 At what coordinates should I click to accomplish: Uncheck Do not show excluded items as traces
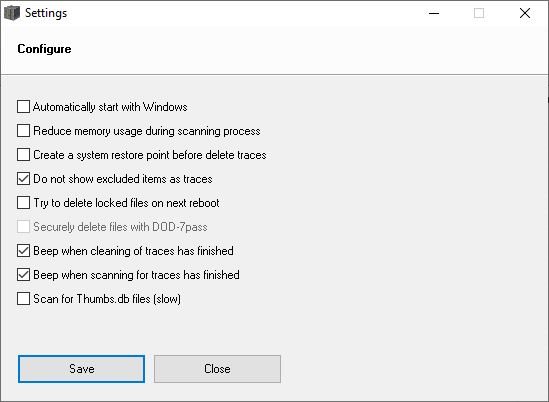pyautogui.click(x=23, y=179)
